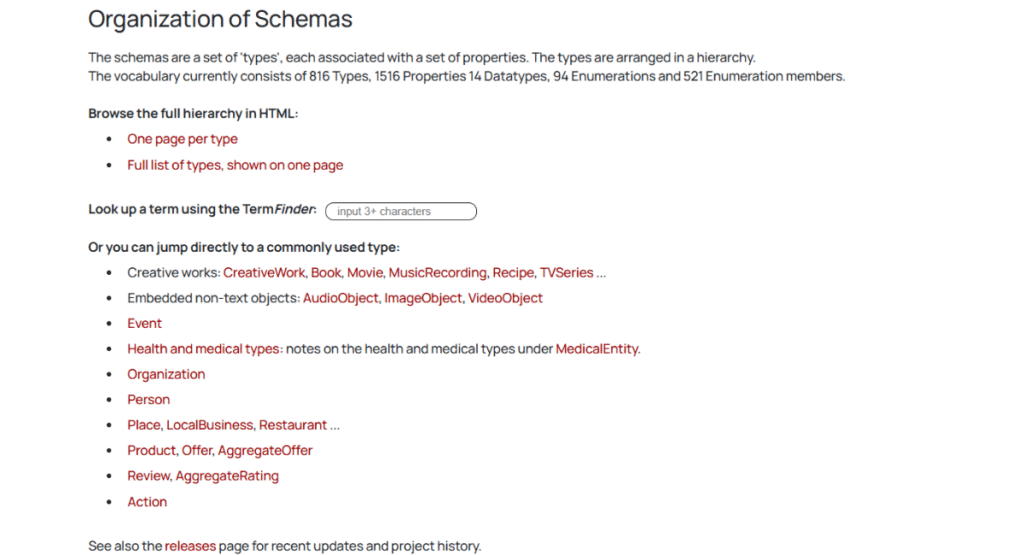Screen dimensions: 1024x555
Task: Go to the LocalBusiness type page
Action: [x=210, y=425]
